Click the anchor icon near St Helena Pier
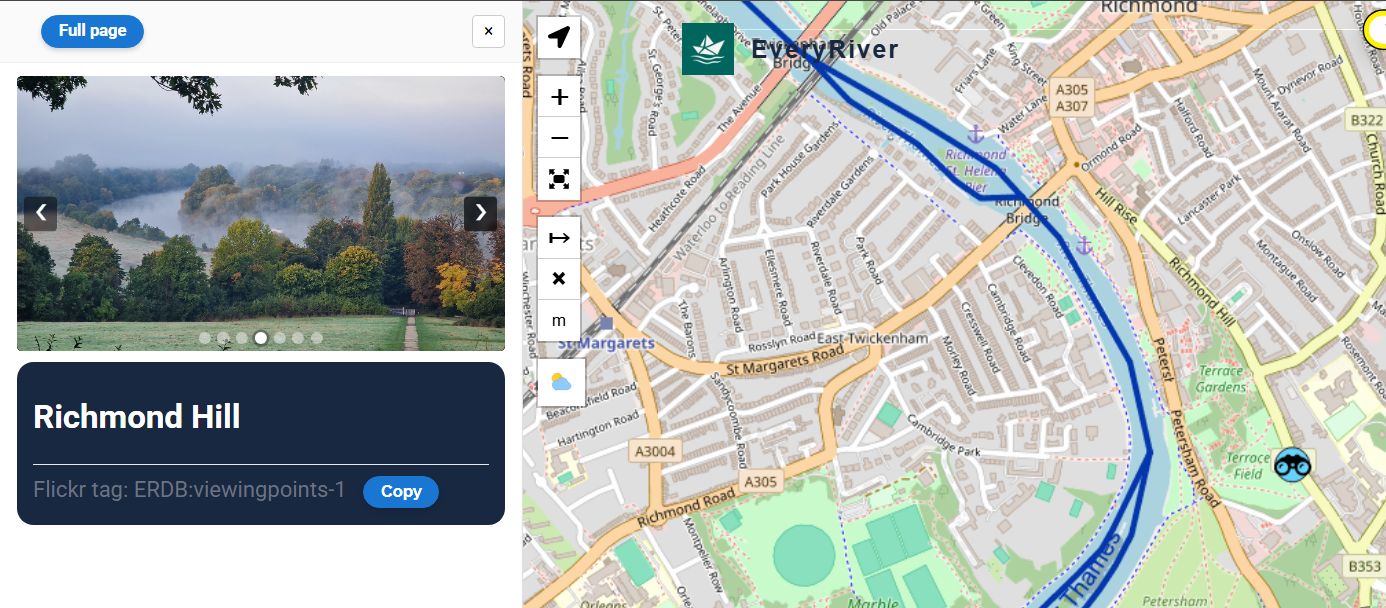This screenshot has width=1386, height=608. 975,133
